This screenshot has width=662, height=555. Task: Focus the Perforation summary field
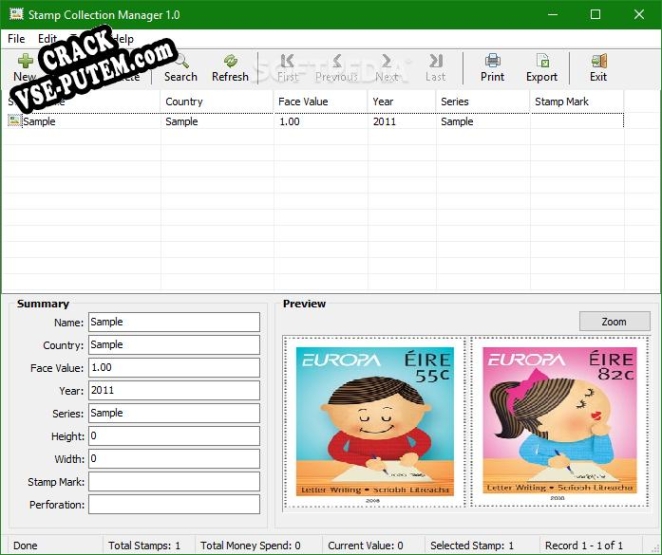[x=174, y=504]
